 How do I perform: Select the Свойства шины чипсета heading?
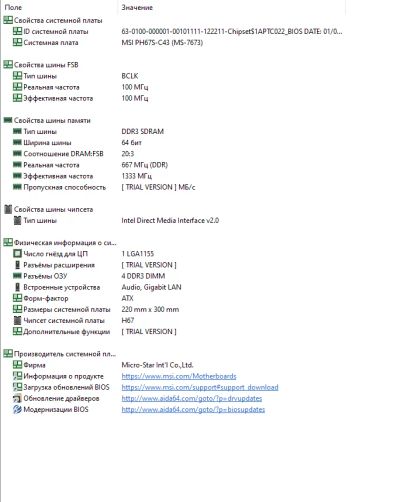(53, 209)
